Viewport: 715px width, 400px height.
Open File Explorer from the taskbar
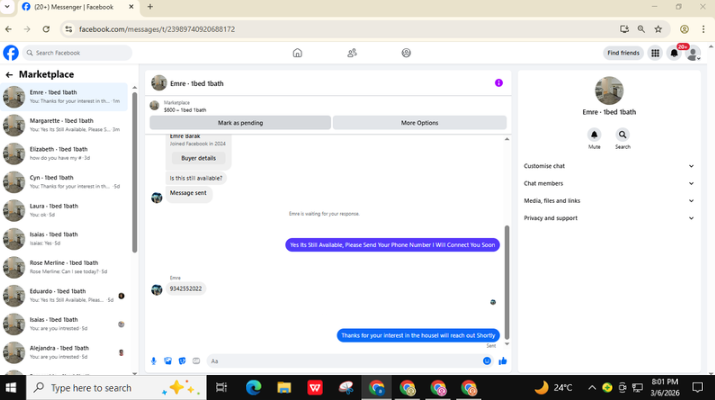[x=284, y=388]
